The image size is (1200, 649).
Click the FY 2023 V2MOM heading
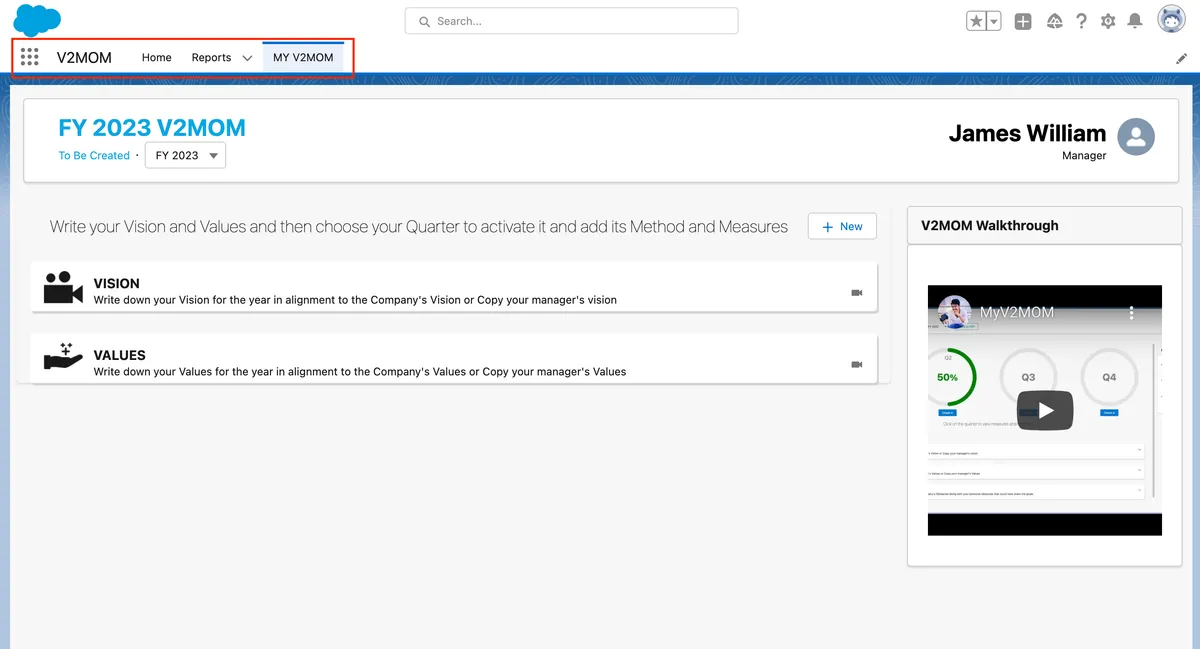[152, 128]
